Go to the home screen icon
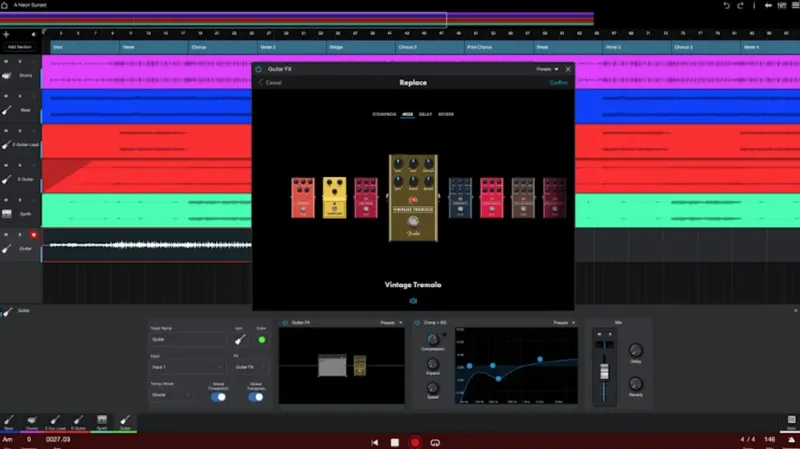The image size is (800, 449). [5, 5]
